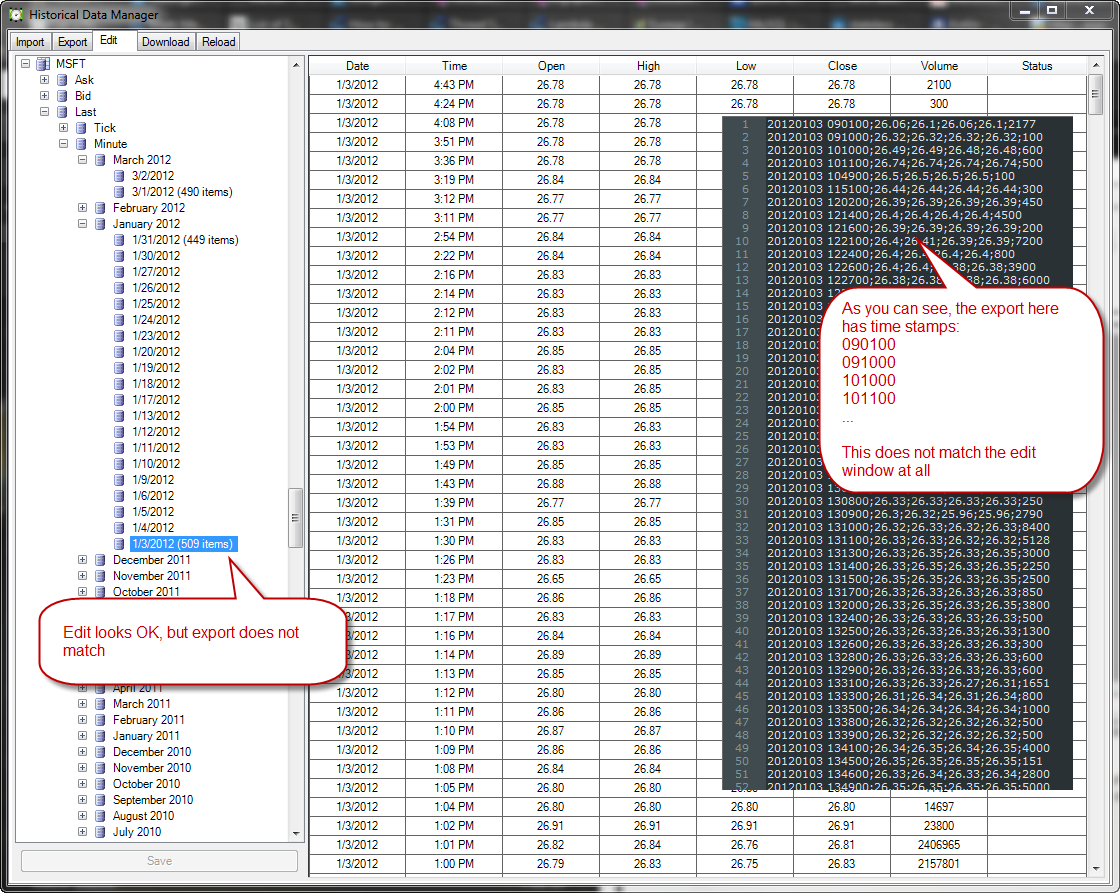This screenshot has height=893, width=1120.
Task: Click the 1/4/2012 item icon
Action: [x=119, y=528]
